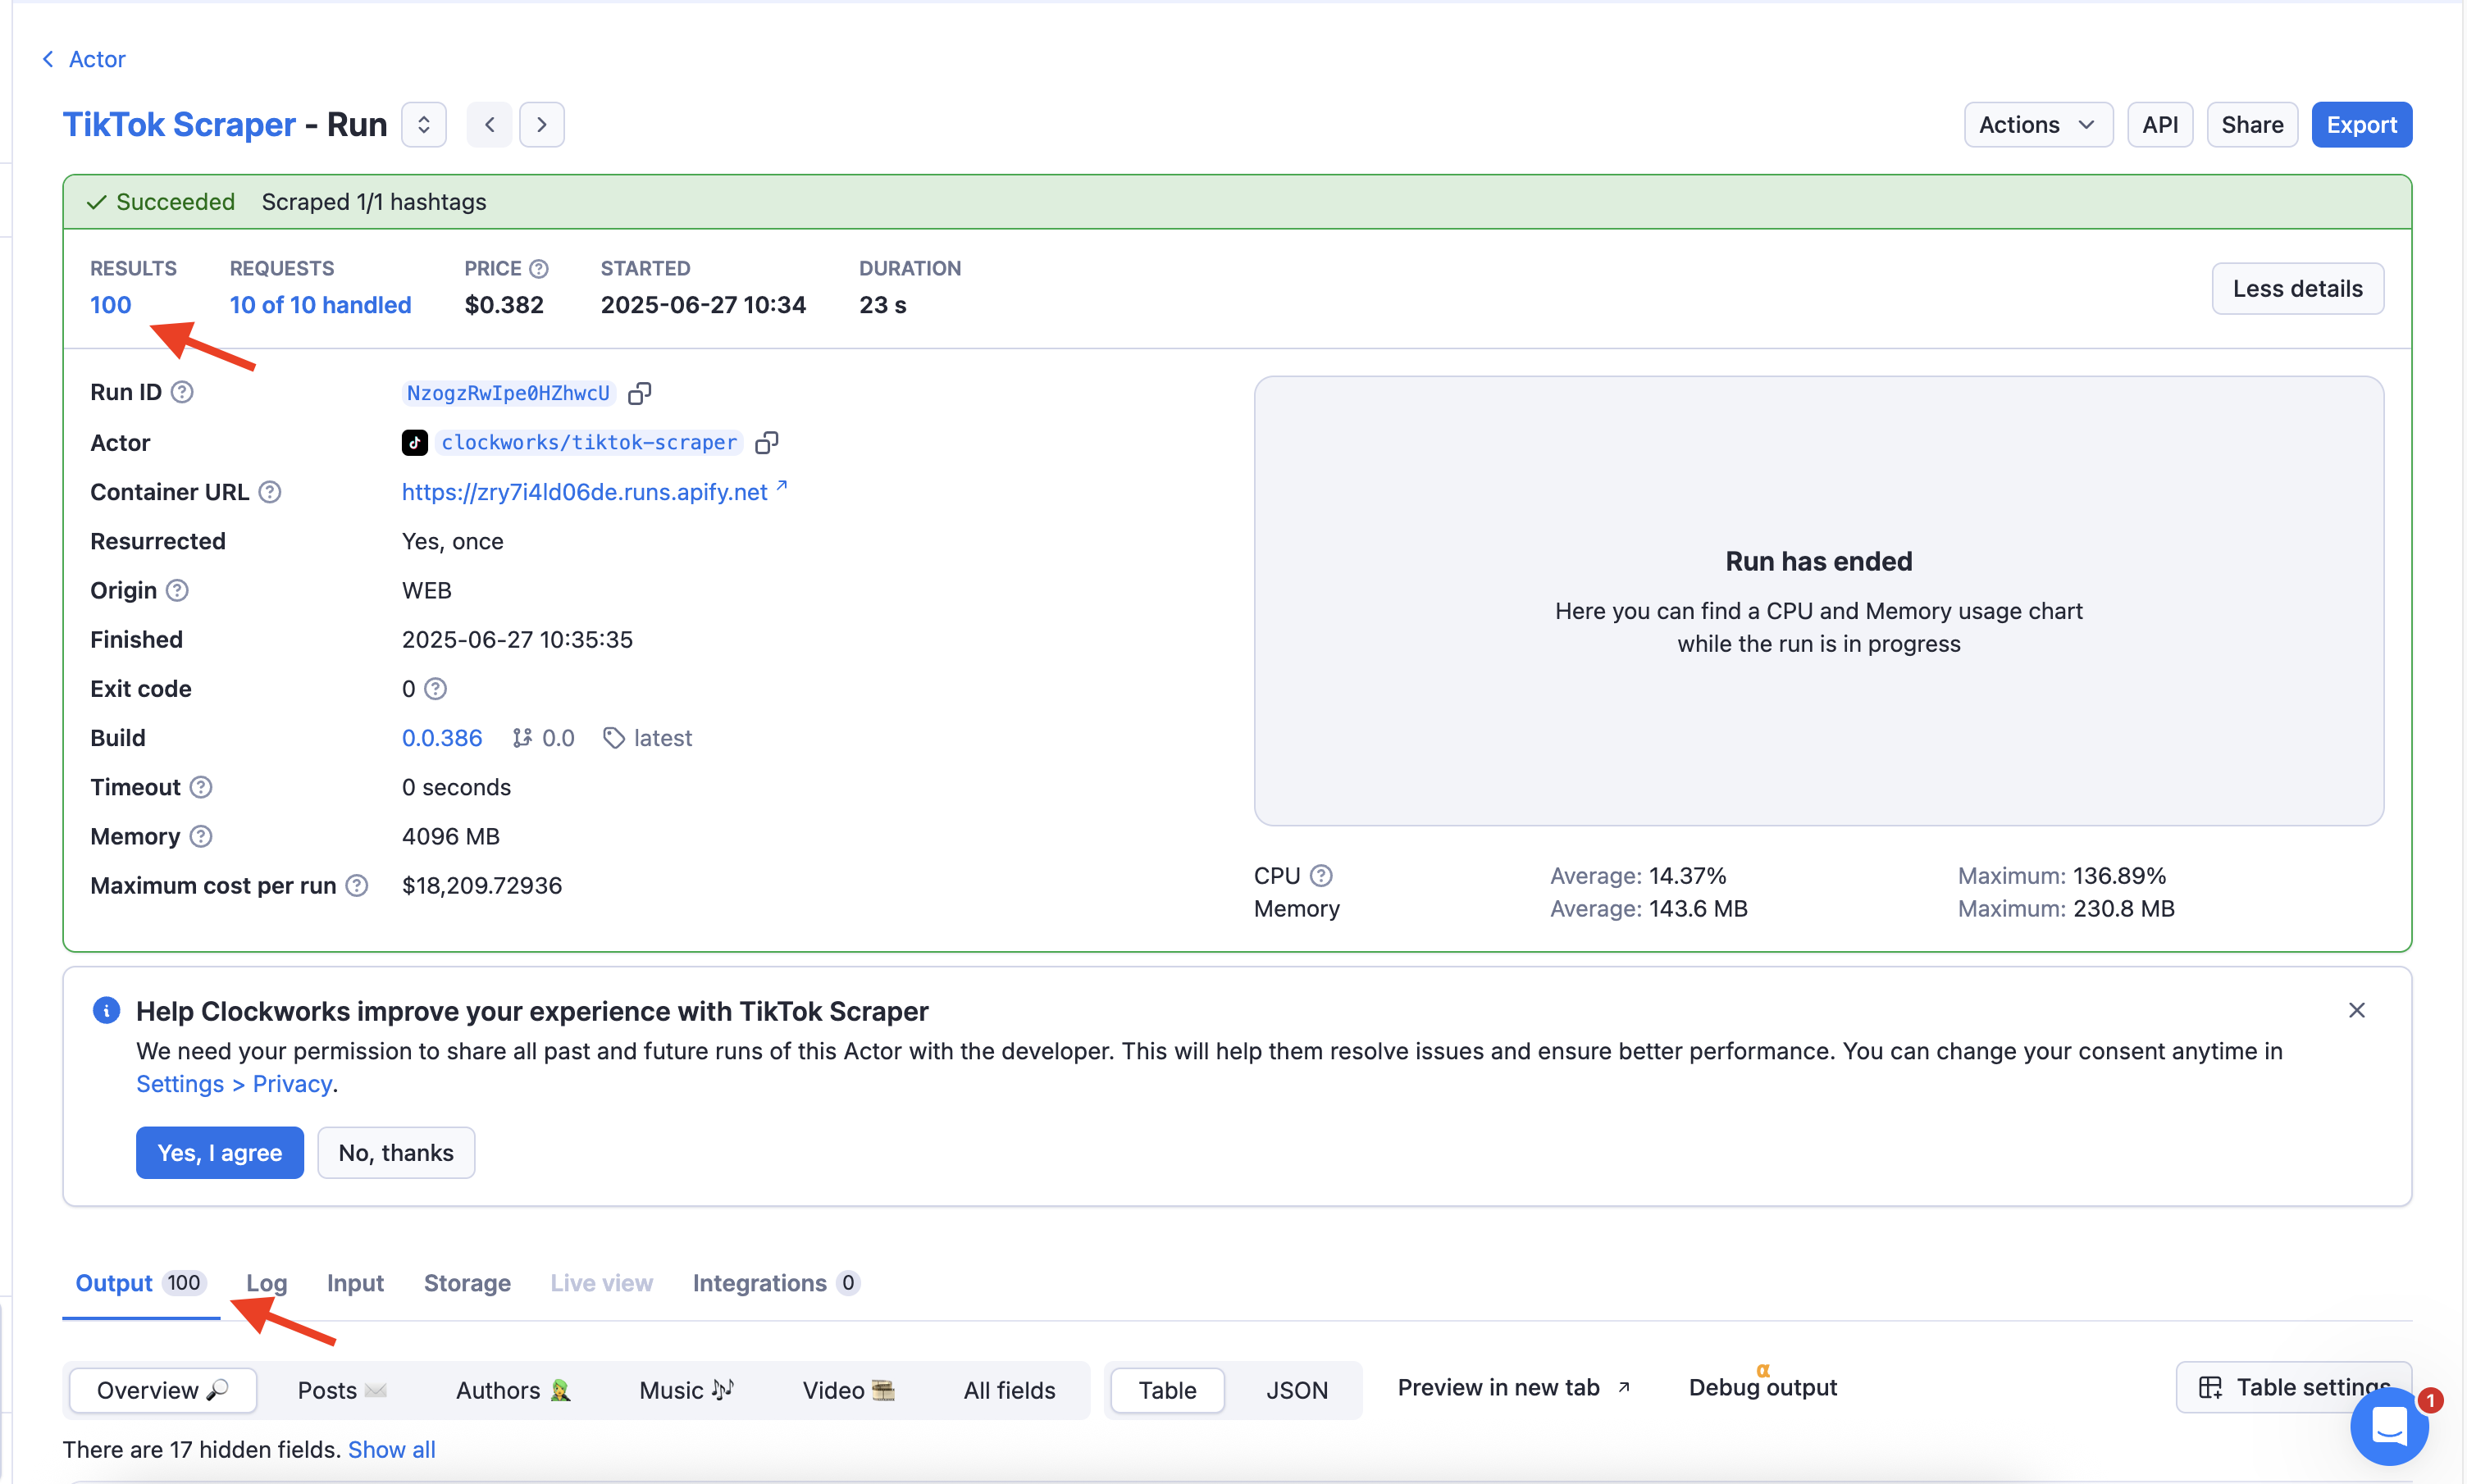Screen dimensions: 2467x1484
Task: Open the Settings > Privacy link
Action: coord(234,1084)
